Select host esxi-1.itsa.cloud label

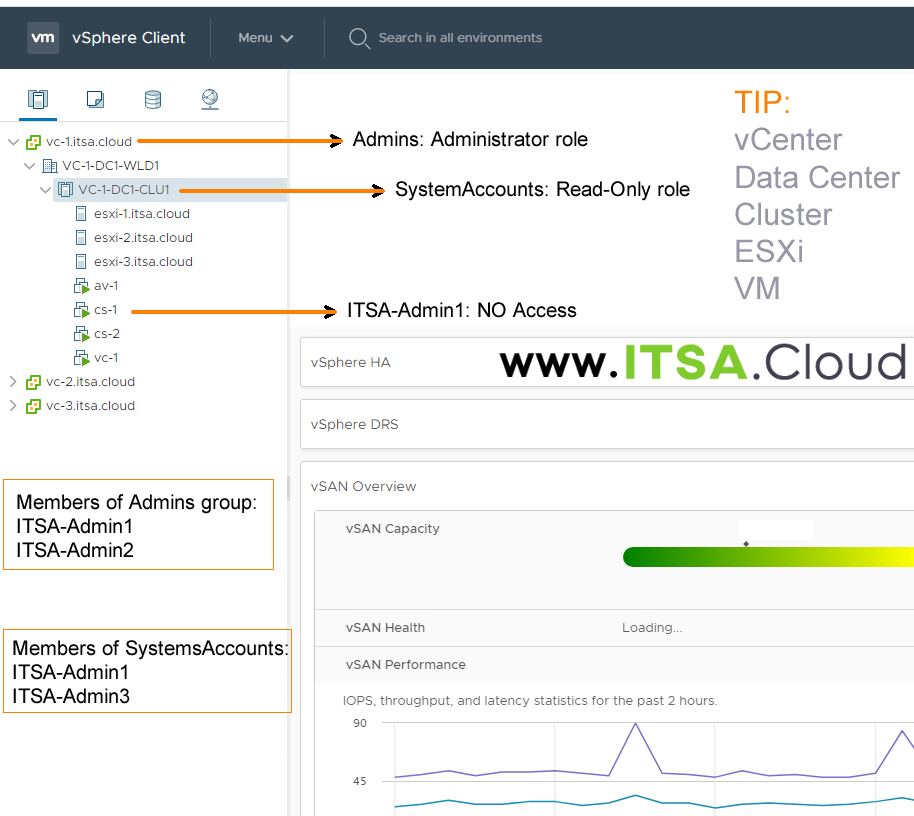[142, 214]
